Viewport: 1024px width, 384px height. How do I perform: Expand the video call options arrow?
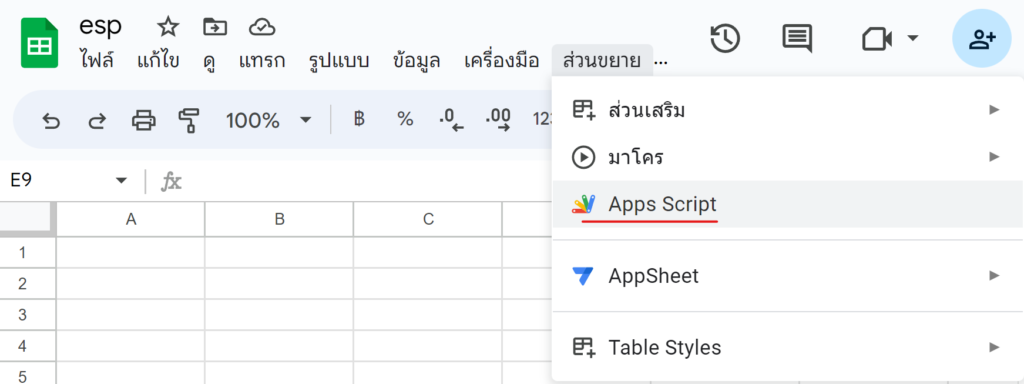point(912,39)
